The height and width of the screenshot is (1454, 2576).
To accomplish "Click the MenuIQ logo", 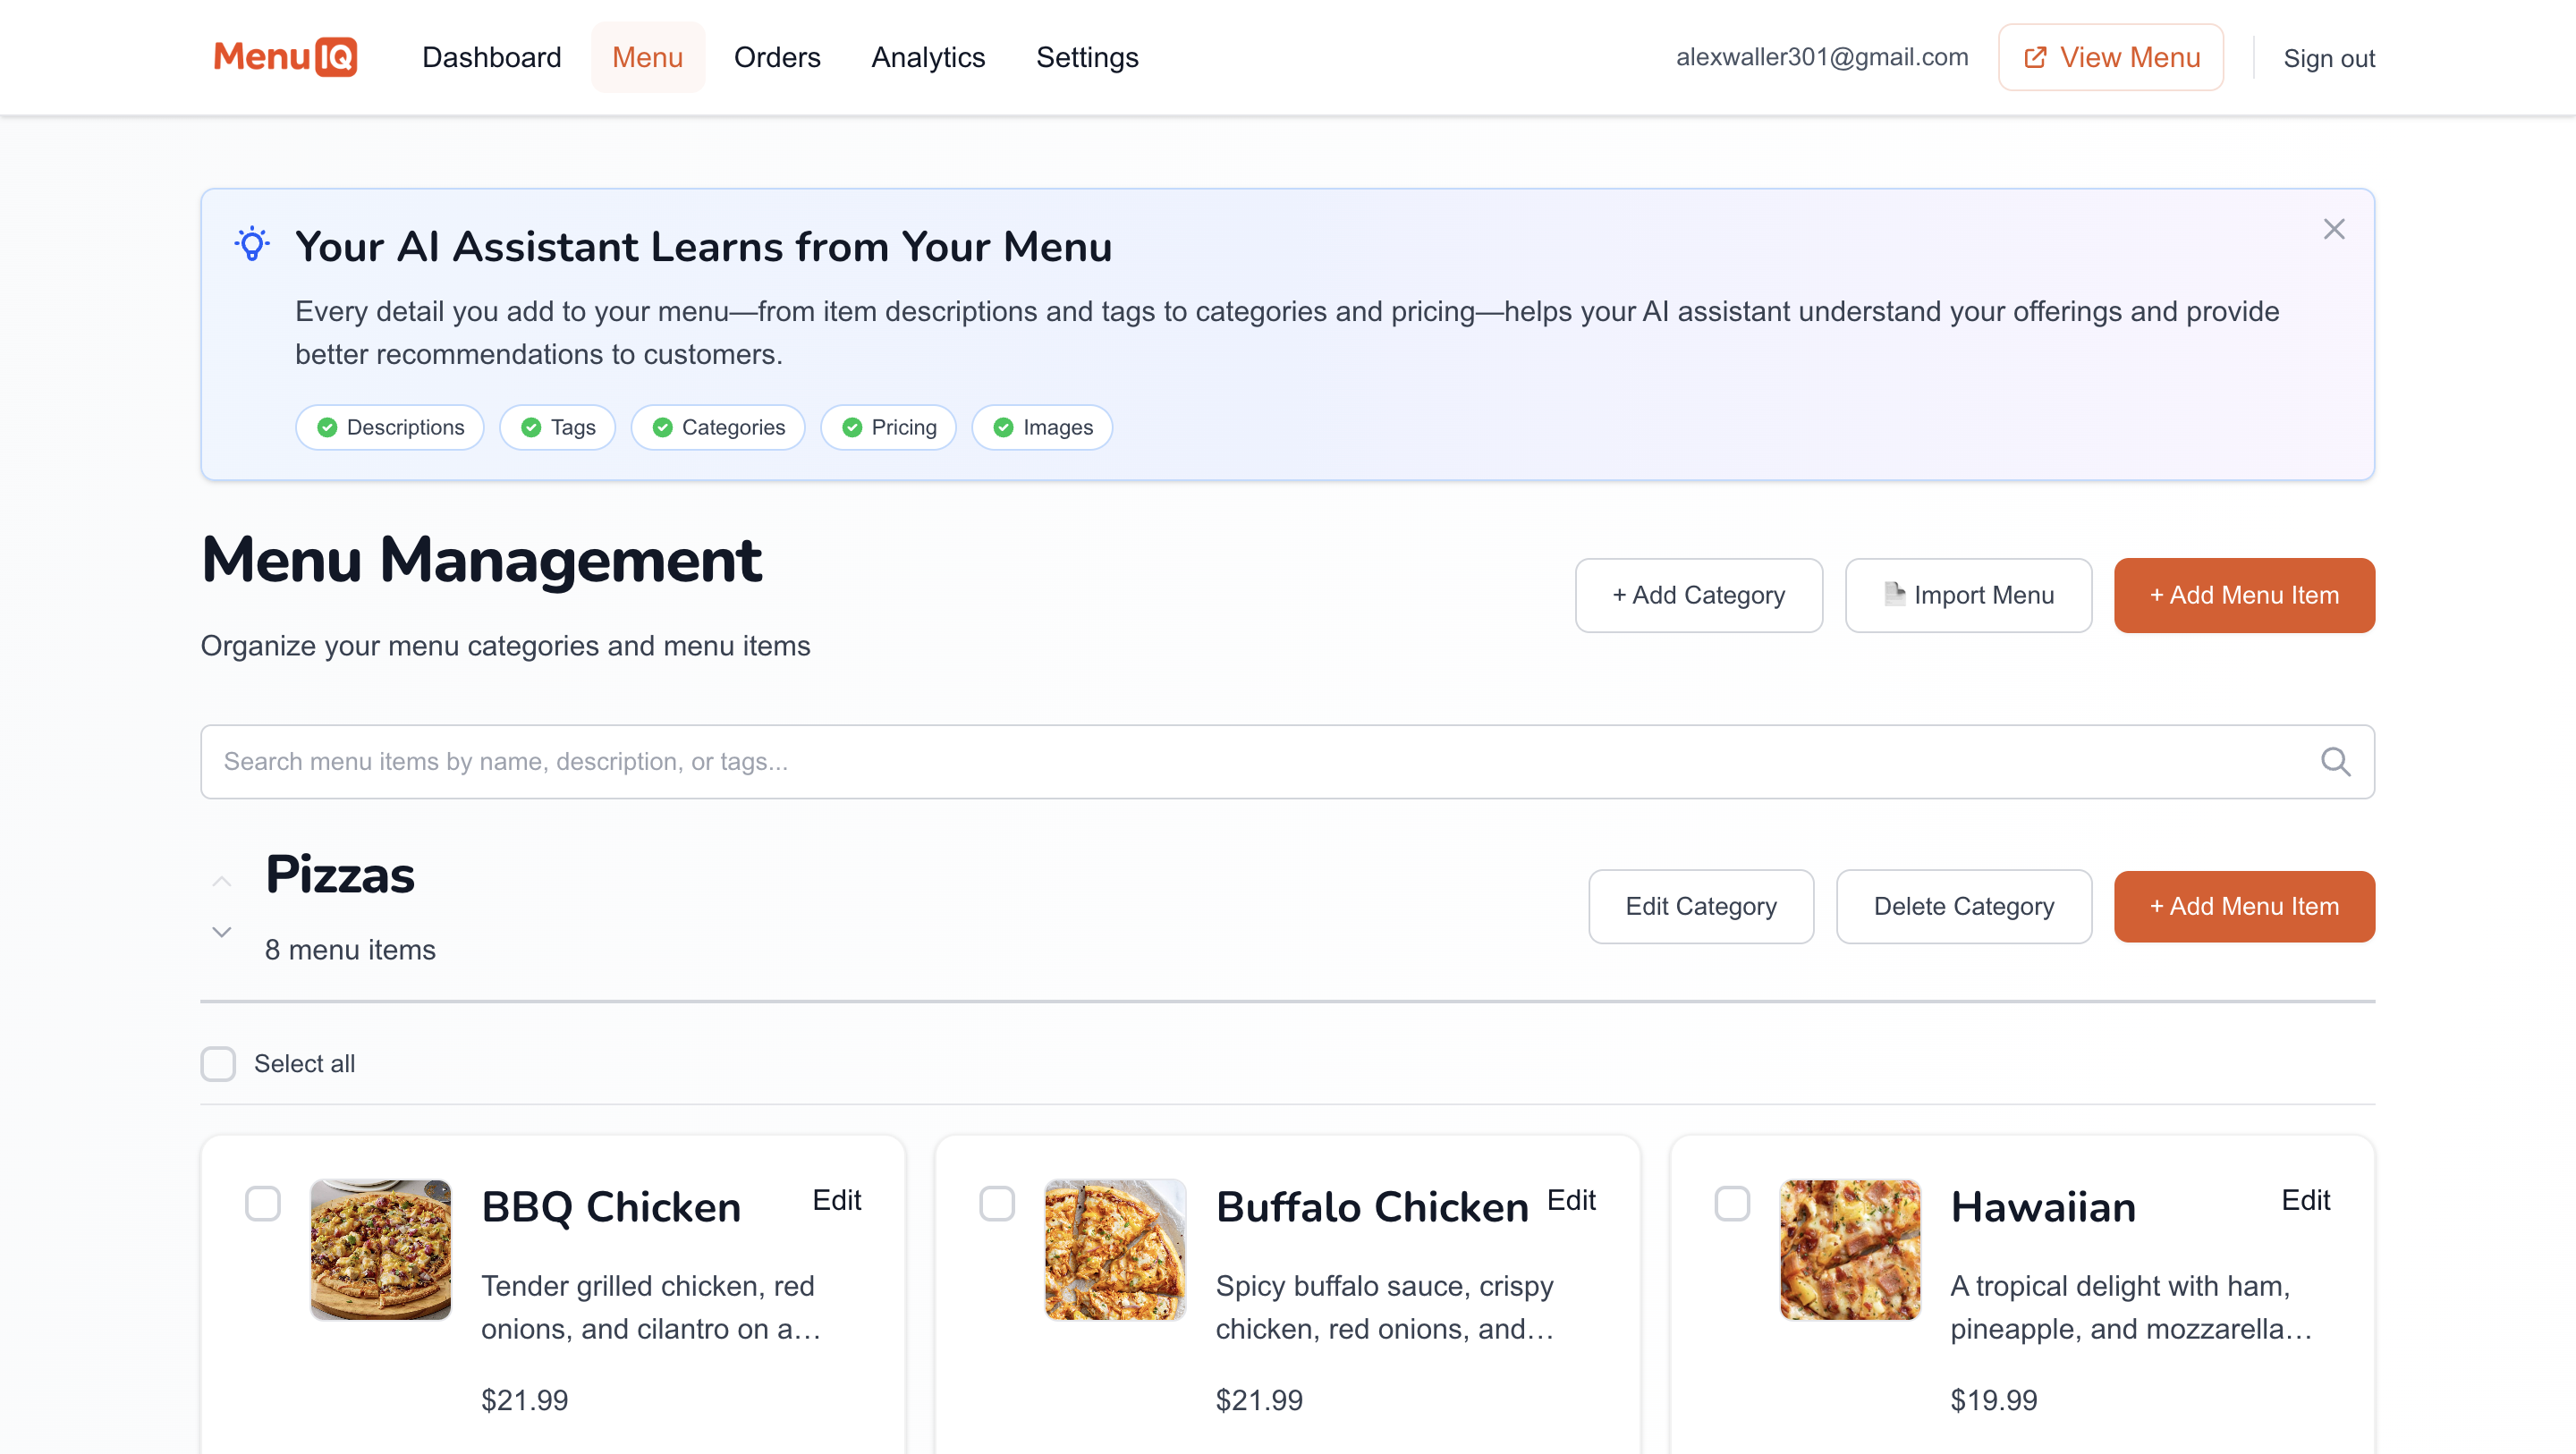I will [x=285, y=56].
